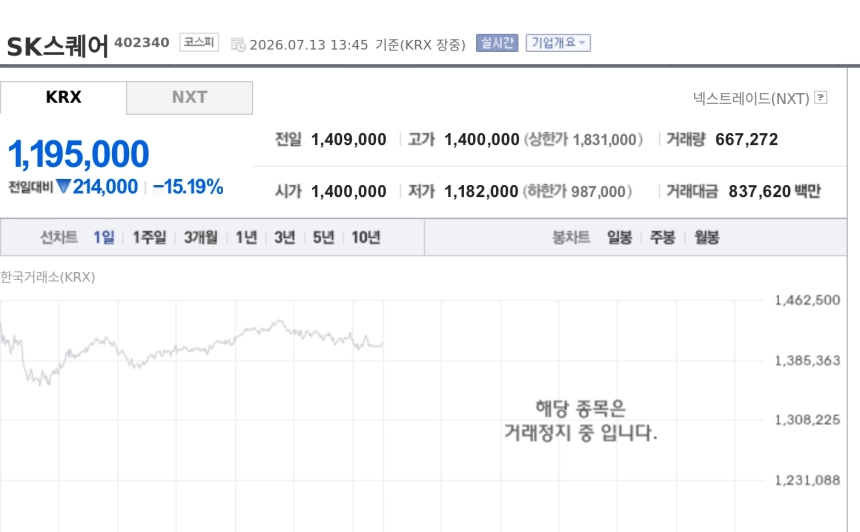Screen dimensions: 860x532
Task: Switch to the NXT tab
Action: (x=190, y=98)
